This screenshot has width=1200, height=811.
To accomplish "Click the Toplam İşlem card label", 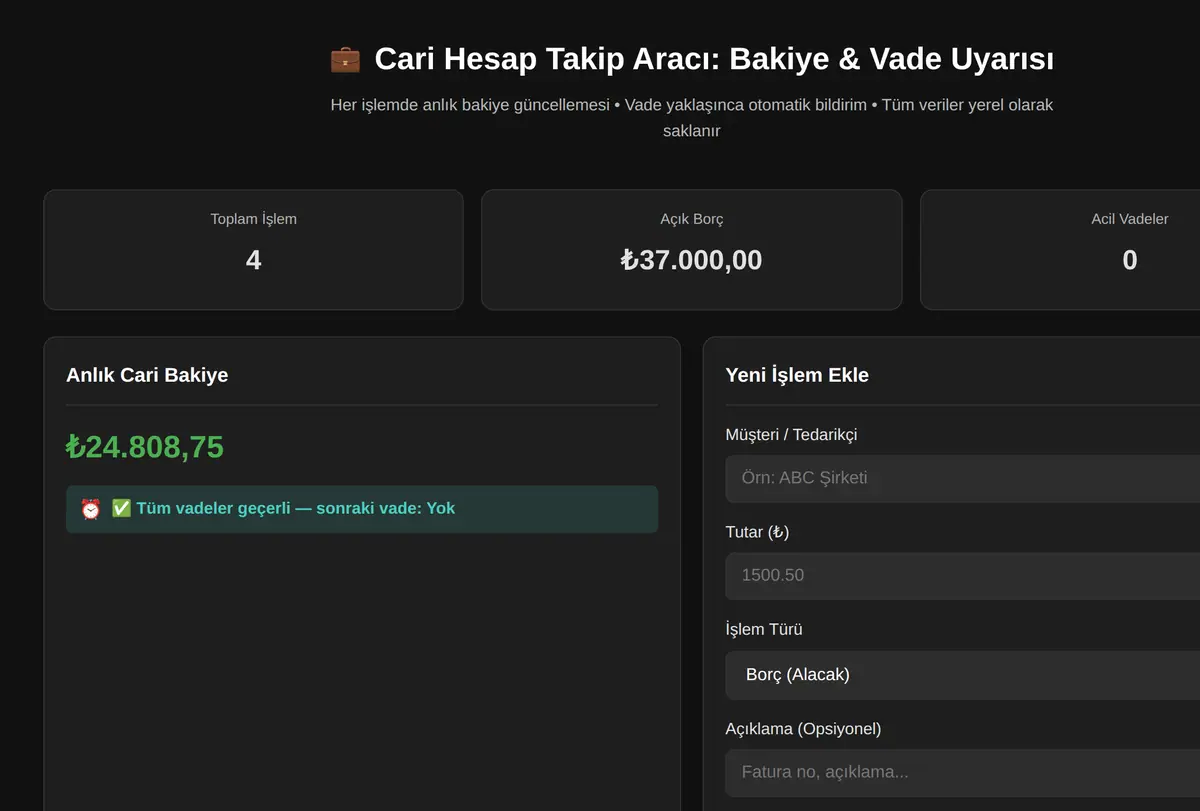I will point(253,219).
